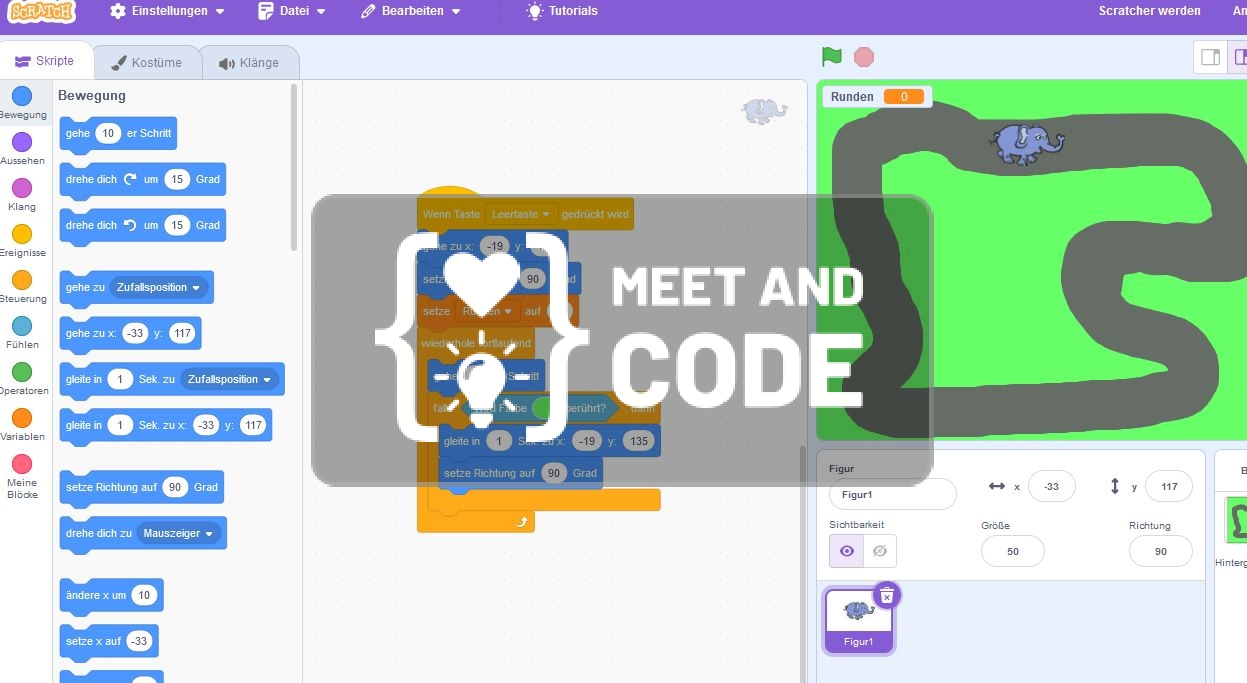Click the Bewegung heading in the block palette

point(92,96)
